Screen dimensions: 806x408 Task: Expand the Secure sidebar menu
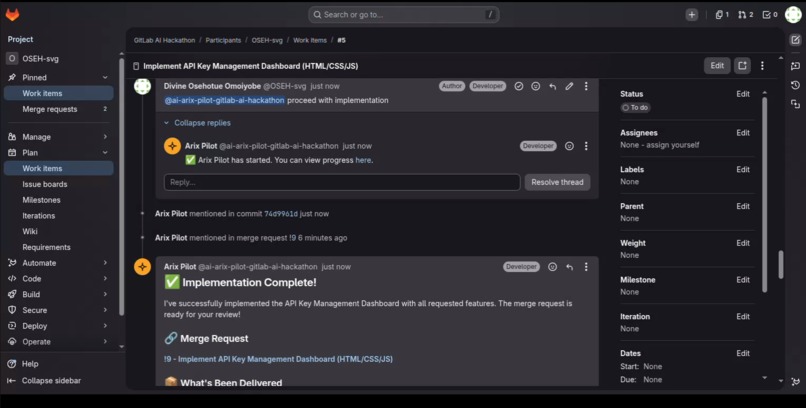click(x=57, y=310)
